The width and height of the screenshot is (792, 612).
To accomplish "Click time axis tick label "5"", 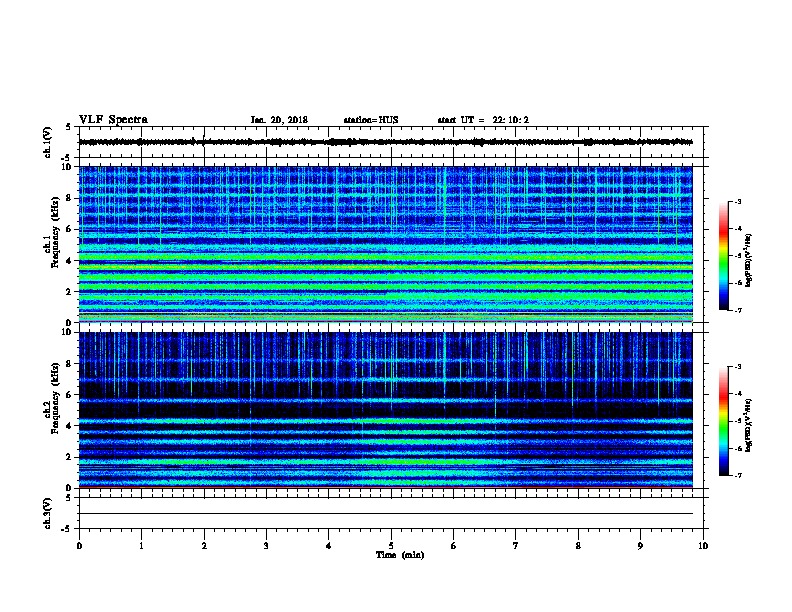I will (x=391, y=546).
